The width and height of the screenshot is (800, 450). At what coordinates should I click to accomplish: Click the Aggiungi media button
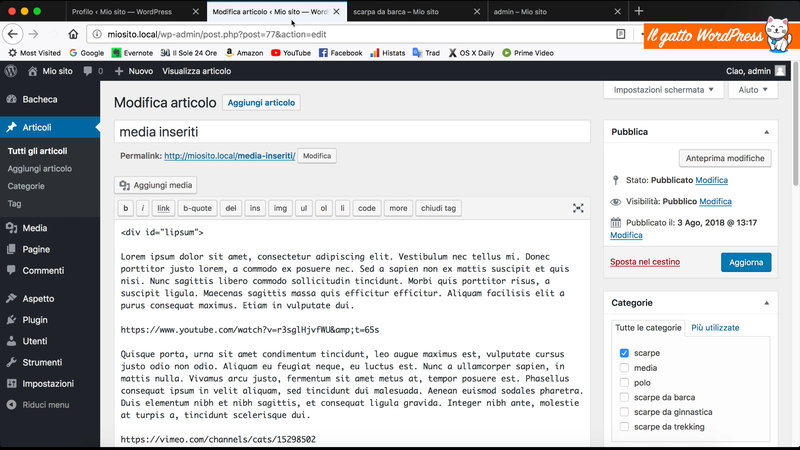[x=156, y=185]
